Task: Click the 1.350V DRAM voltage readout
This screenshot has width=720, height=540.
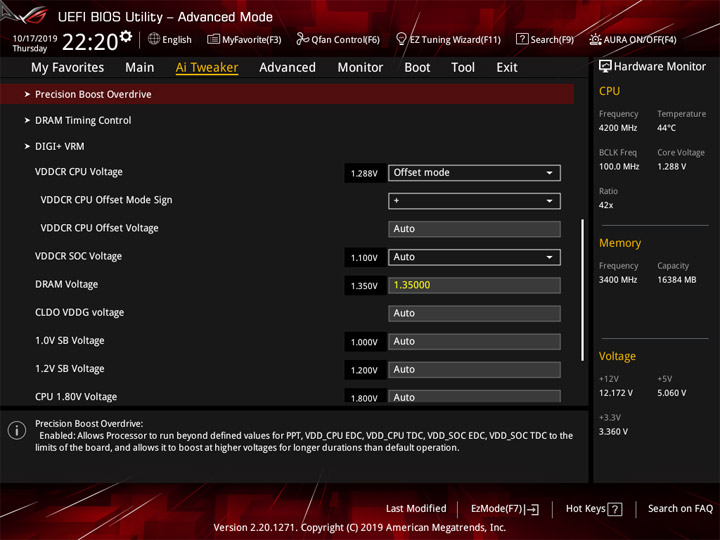Action: [x=365, y=286]
